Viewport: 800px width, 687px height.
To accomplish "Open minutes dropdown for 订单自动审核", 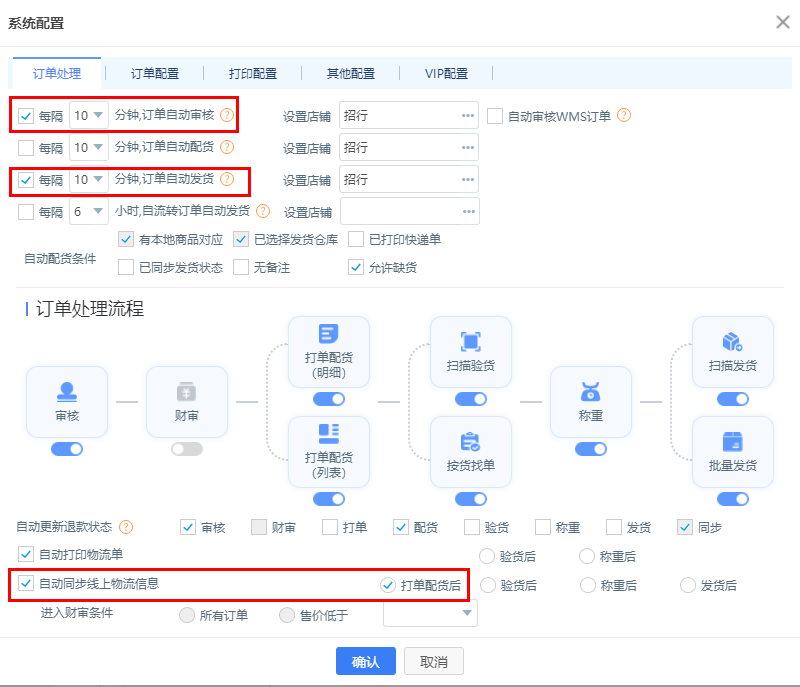I will pos(89,116).
